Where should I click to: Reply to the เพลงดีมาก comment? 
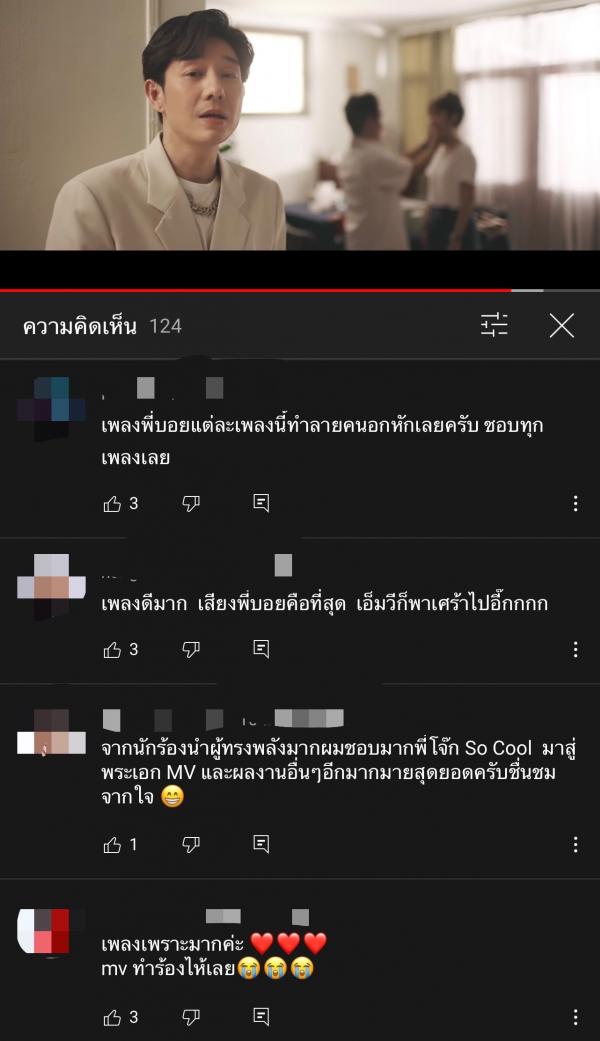click(x=262, y=649)
